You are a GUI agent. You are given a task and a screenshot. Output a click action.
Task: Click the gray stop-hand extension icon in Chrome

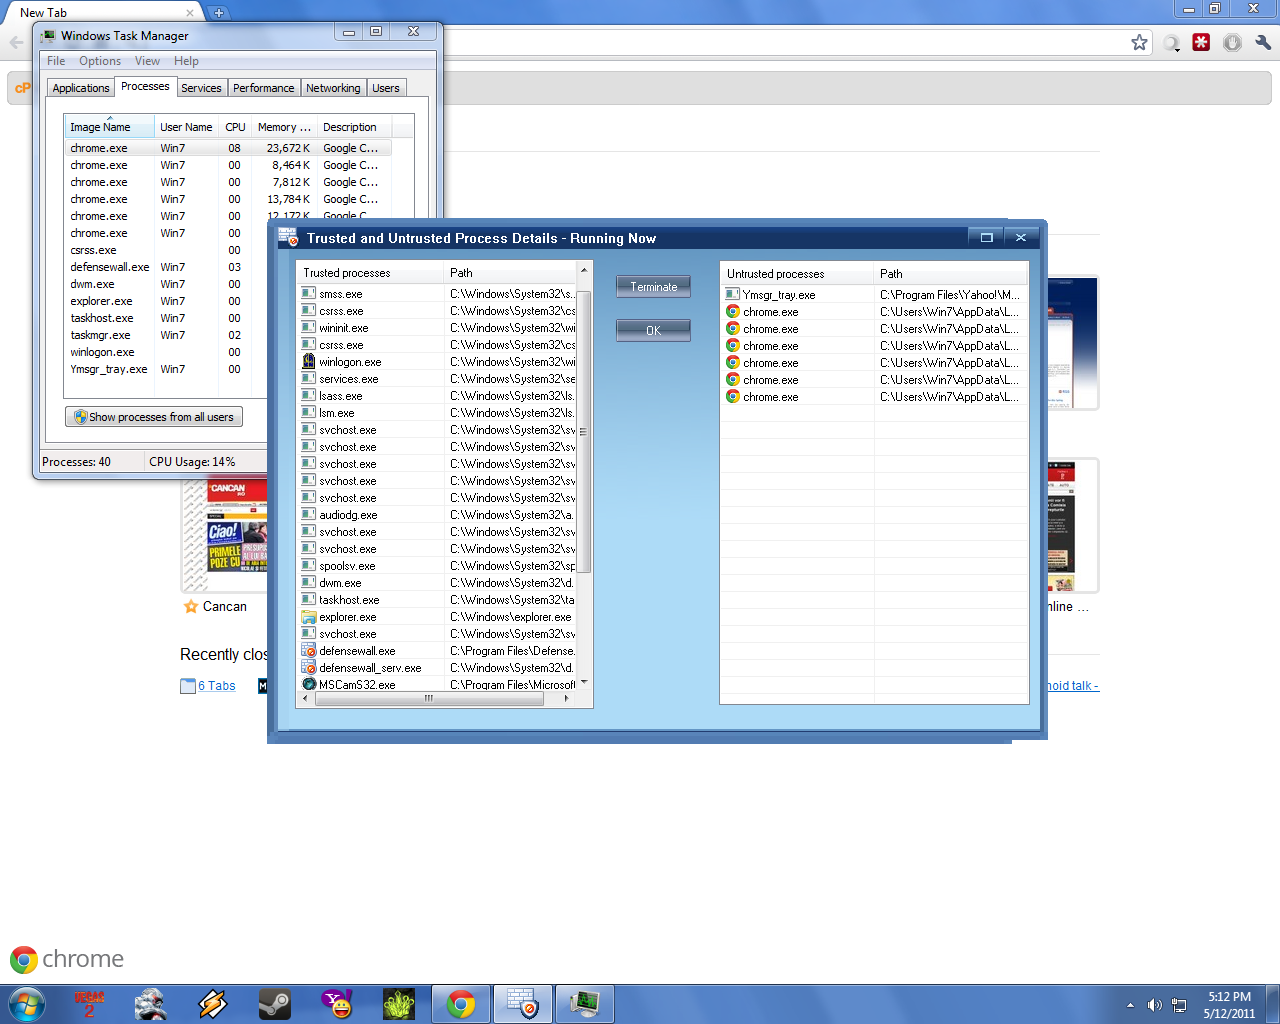coord(1232,42)
